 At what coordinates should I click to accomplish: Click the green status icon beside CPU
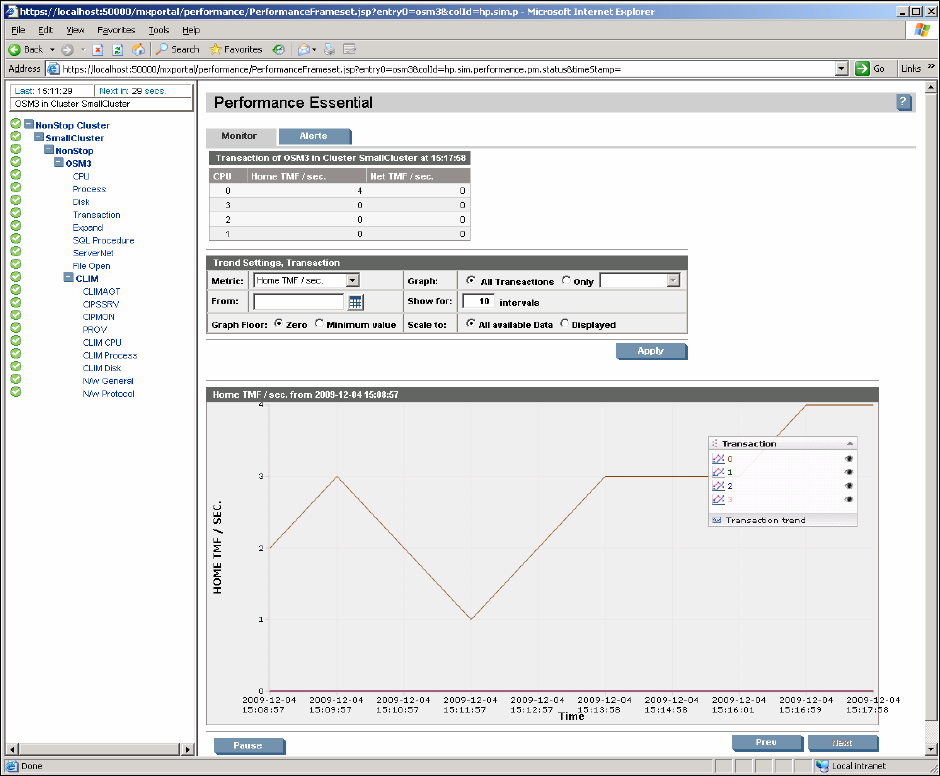16,176
